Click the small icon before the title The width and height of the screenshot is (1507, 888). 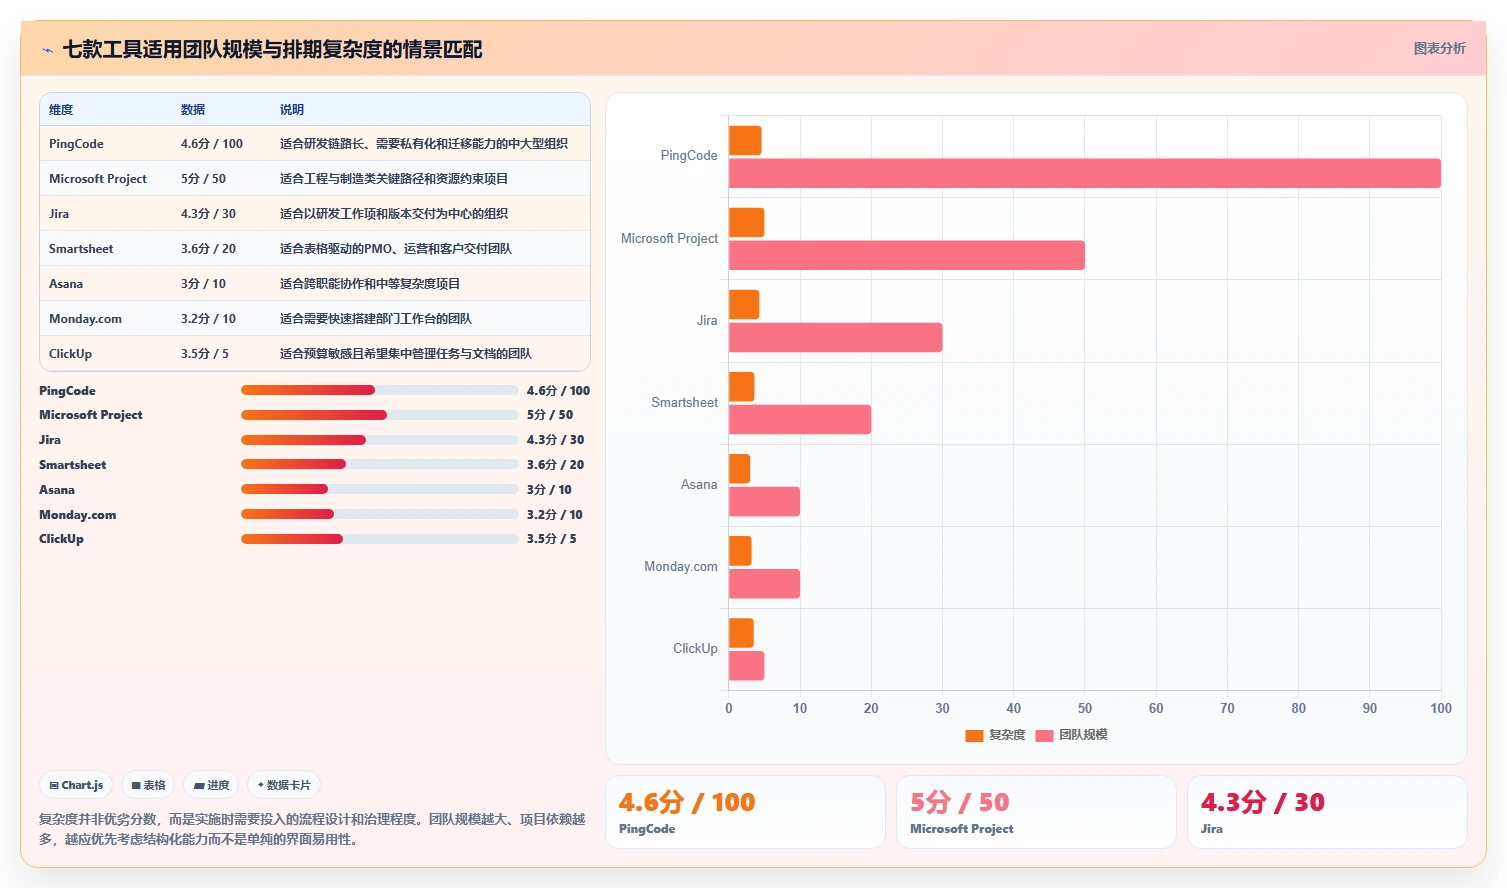pos(47,50)
